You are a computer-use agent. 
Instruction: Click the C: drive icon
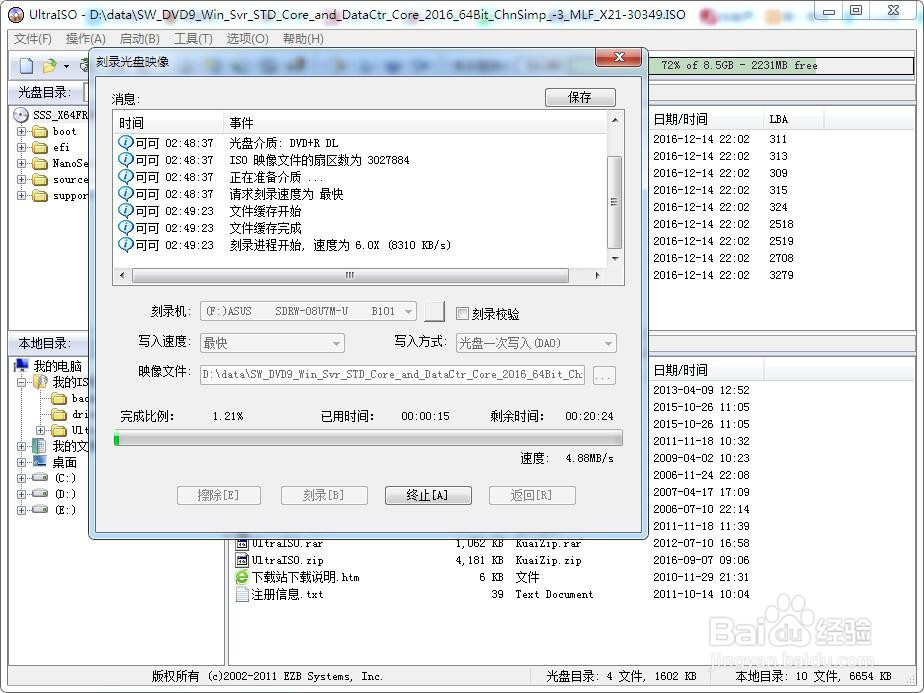pyautogui.click(x=39, y=477)
